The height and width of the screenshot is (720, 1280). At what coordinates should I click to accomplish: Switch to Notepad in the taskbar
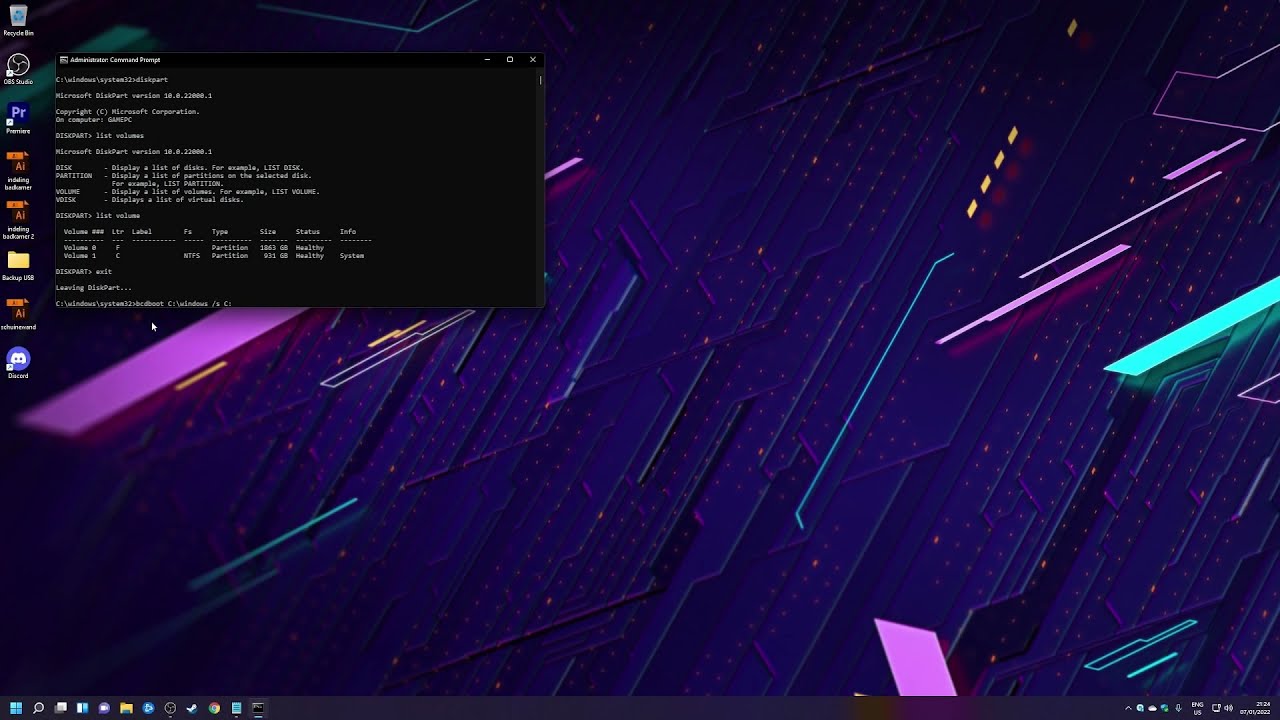point(236,708)
